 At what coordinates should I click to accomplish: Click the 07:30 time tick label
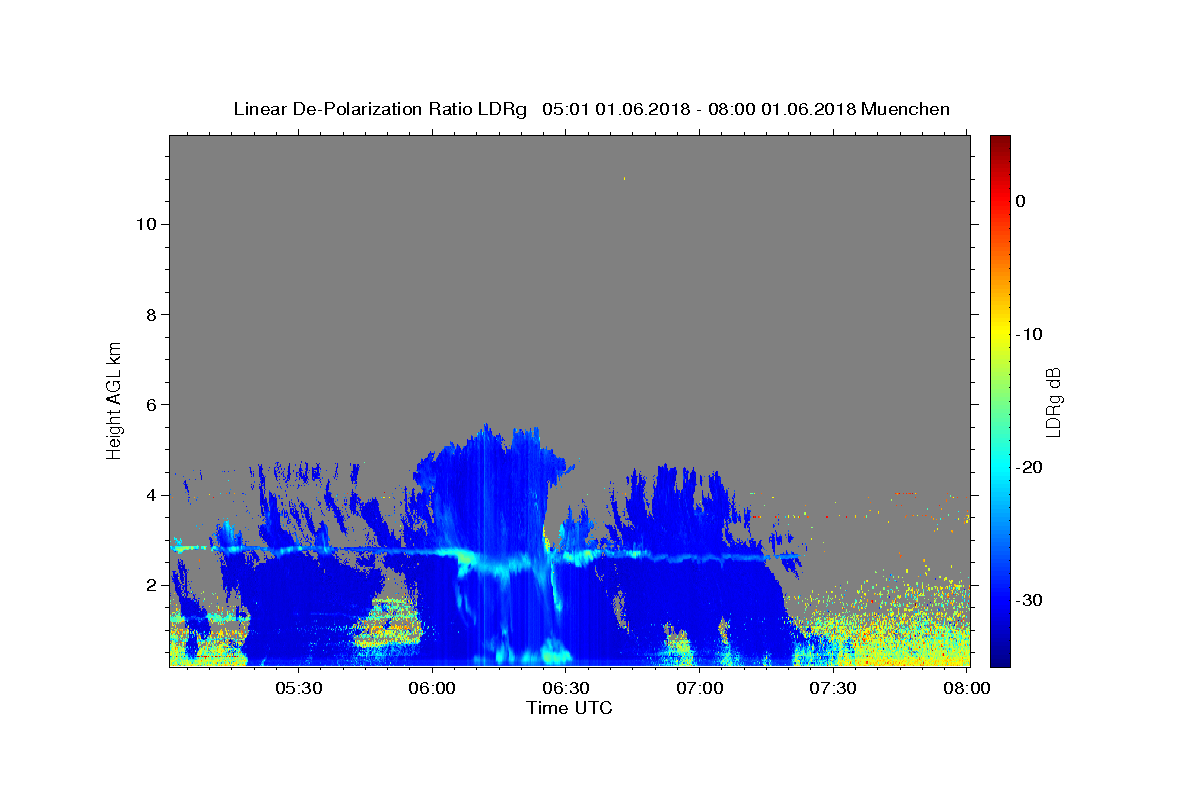point(833,688)
